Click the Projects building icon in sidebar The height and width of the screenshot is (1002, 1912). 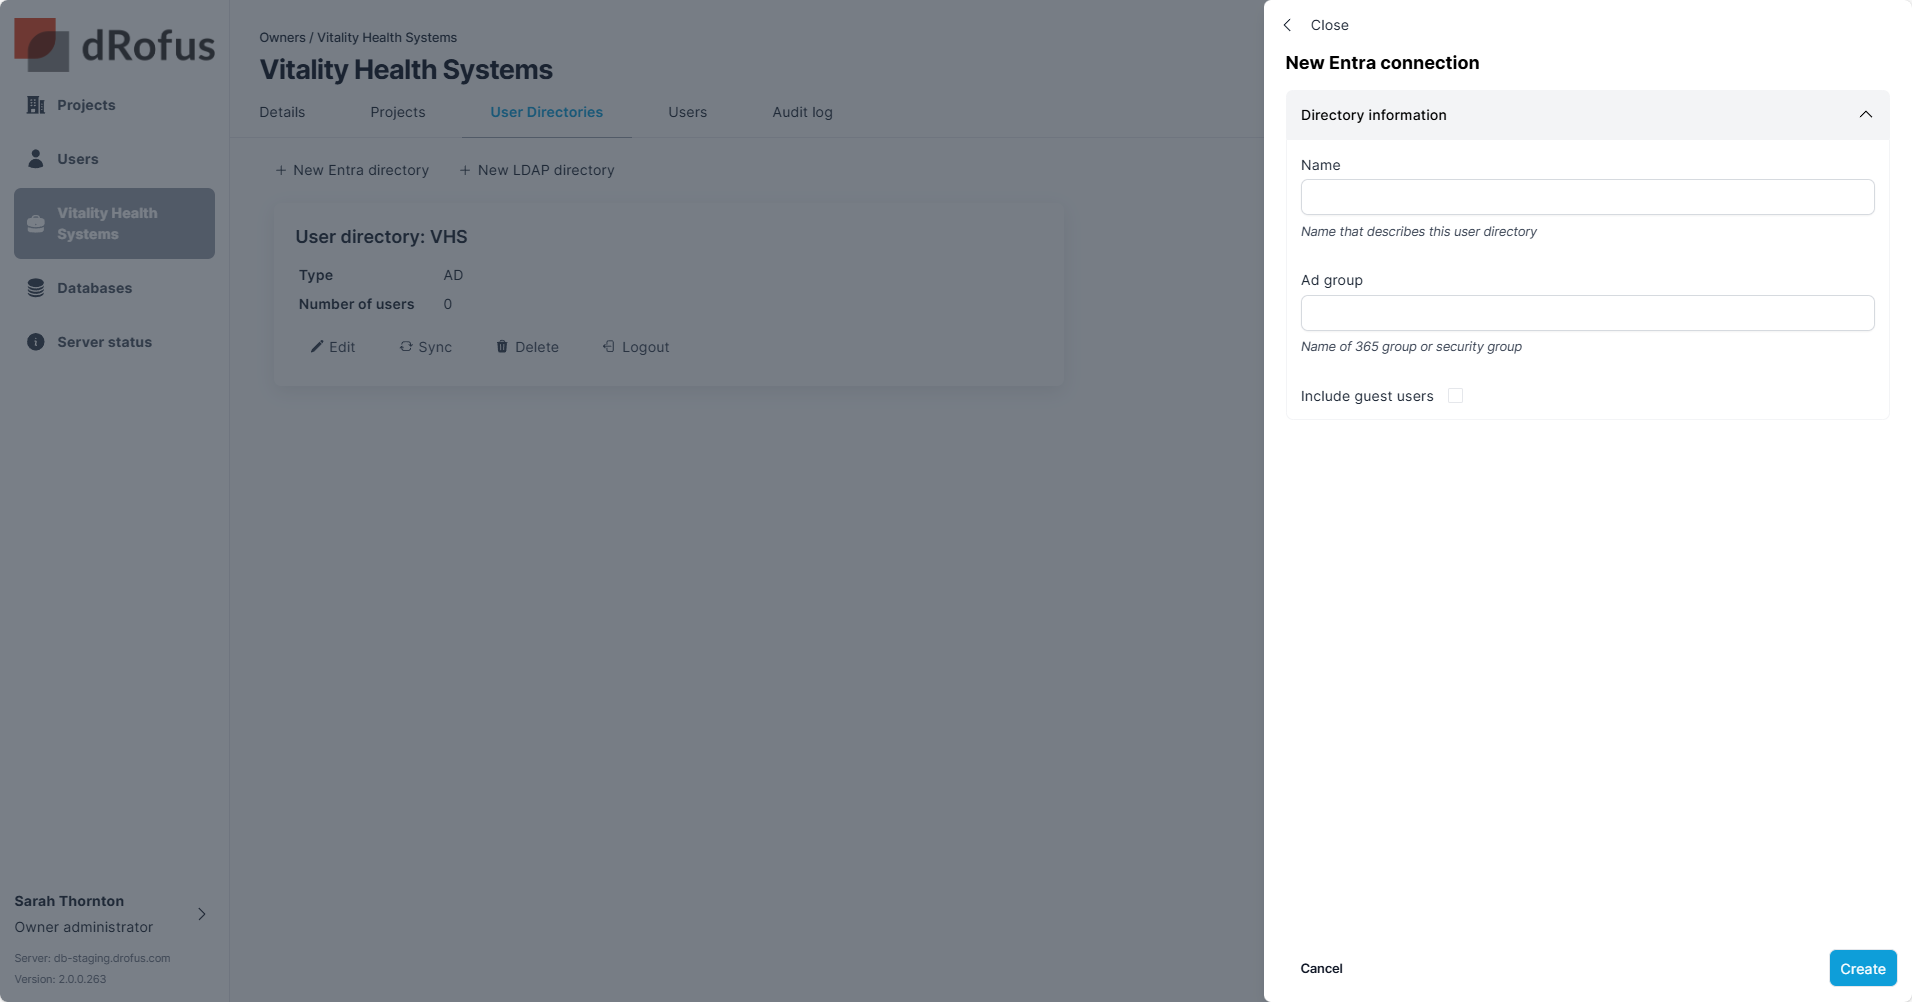pyautogui.click(x=36, y=105)
